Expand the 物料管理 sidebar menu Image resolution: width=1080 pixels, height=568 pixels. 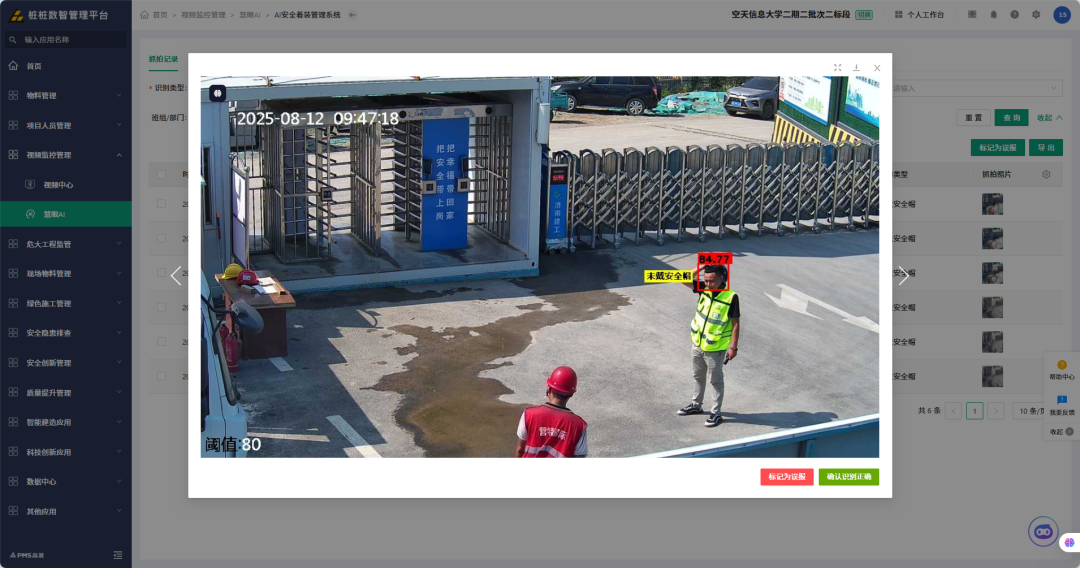tap(66, 96)
